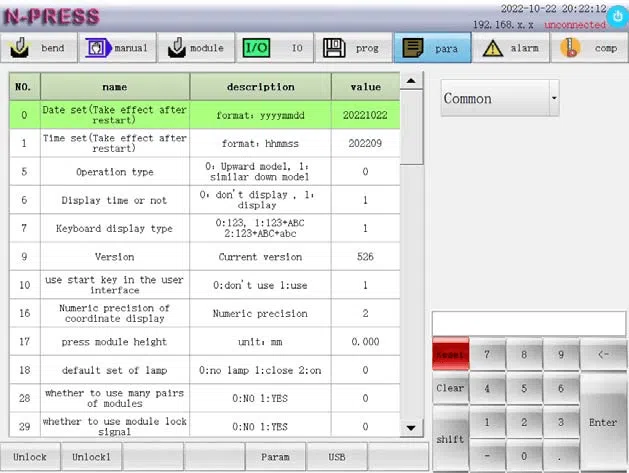Viewport: 629px width, 473px height.
Task: Click the Param button
Action: pyautogui.click(x=275, y=457)
